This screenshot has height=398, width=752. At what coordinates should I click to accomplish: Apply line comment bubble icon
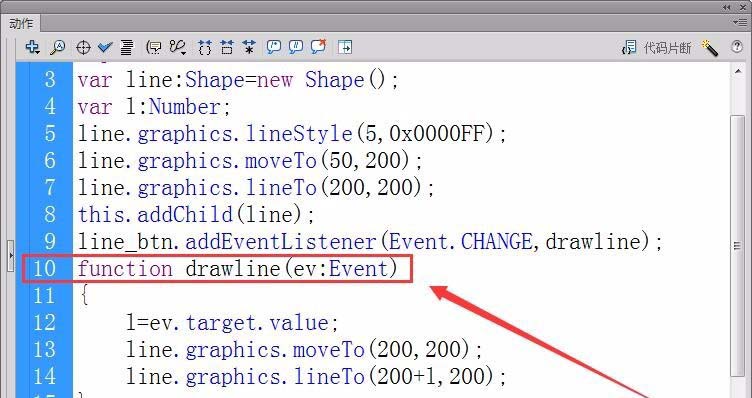[296, 47]
